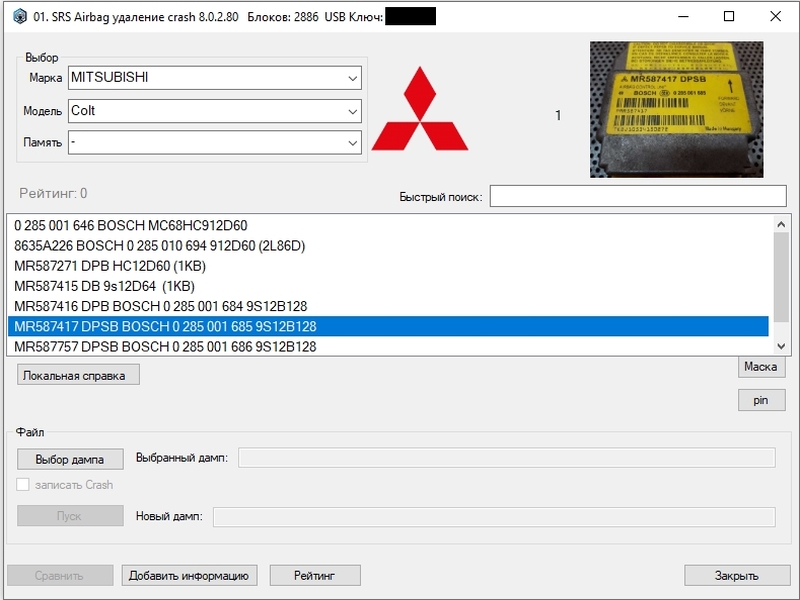Screen dimensions: 800x600
Task: Click the red Mitsubishi logo
Action: 419,109
